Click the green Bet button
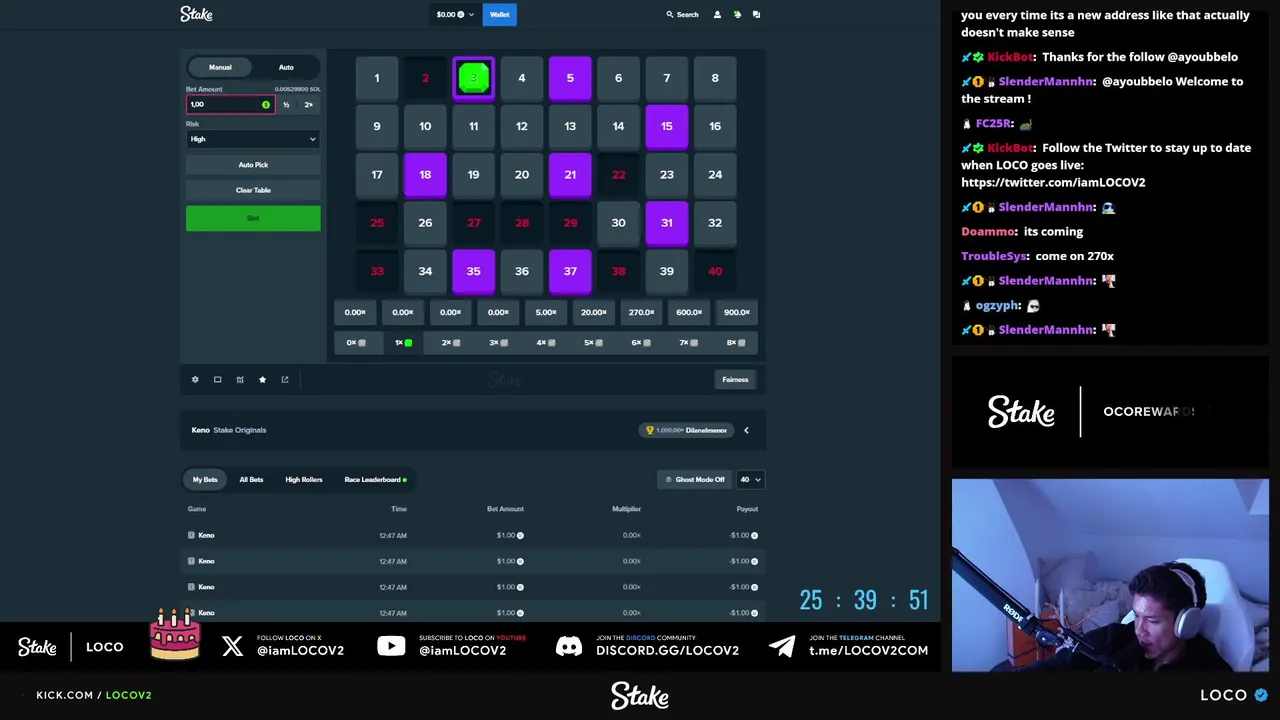Image resolution: width=1280 pixels, height=720 pixels. tap(253, 218)
